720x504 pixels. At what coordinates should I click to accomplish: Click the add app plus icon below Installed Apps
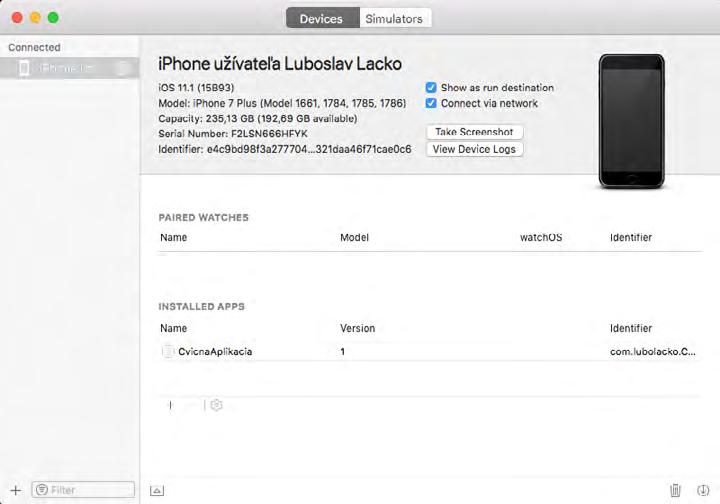[x=171, y=405]
